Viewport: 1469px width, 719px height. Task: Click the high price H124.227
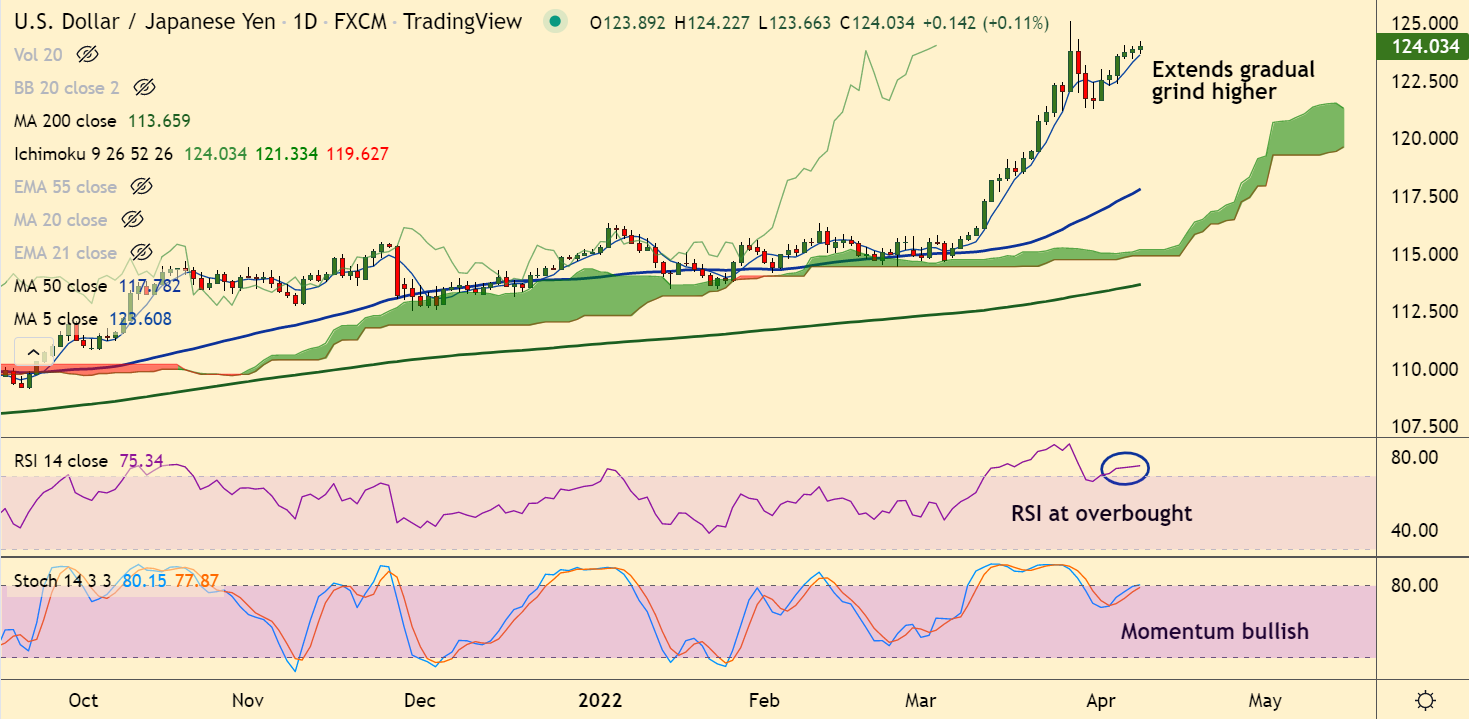click(x=711, y=22)
